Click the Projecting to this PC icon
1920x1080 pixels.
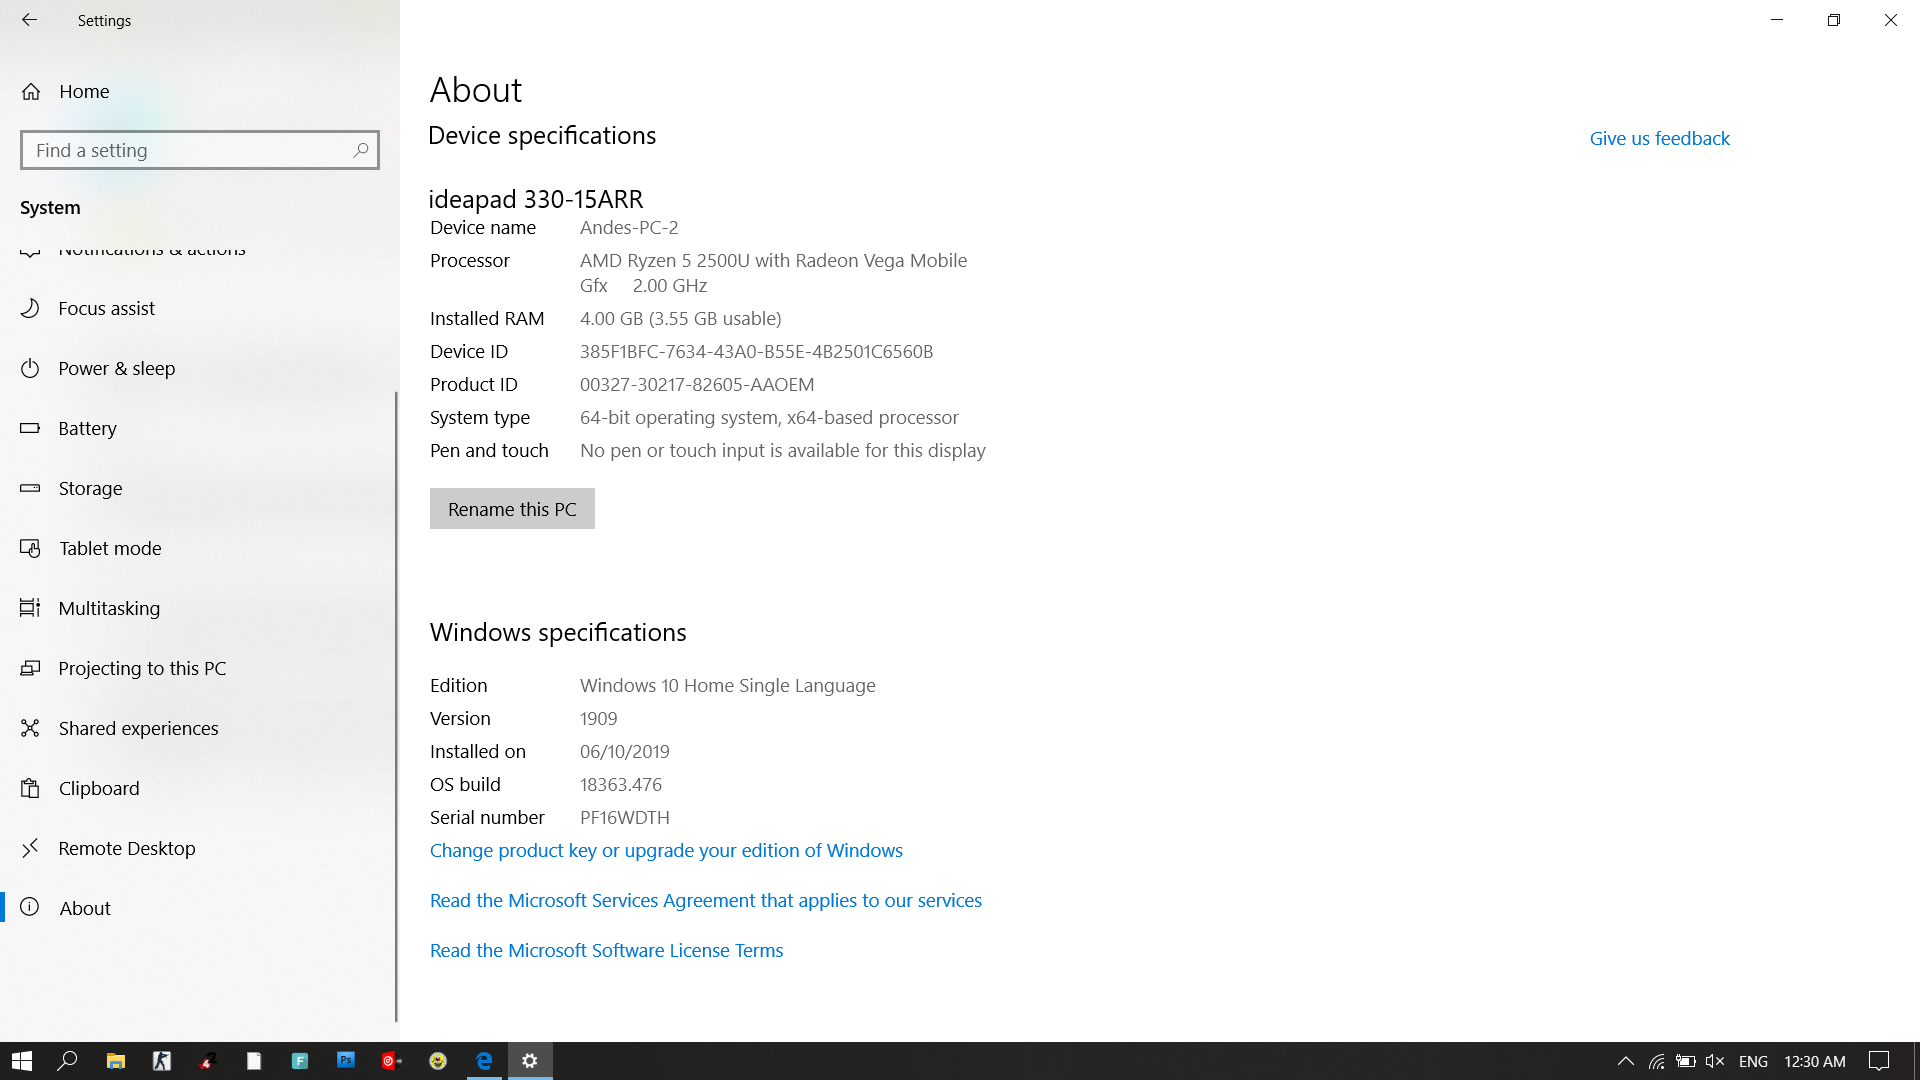coord(30,668)
